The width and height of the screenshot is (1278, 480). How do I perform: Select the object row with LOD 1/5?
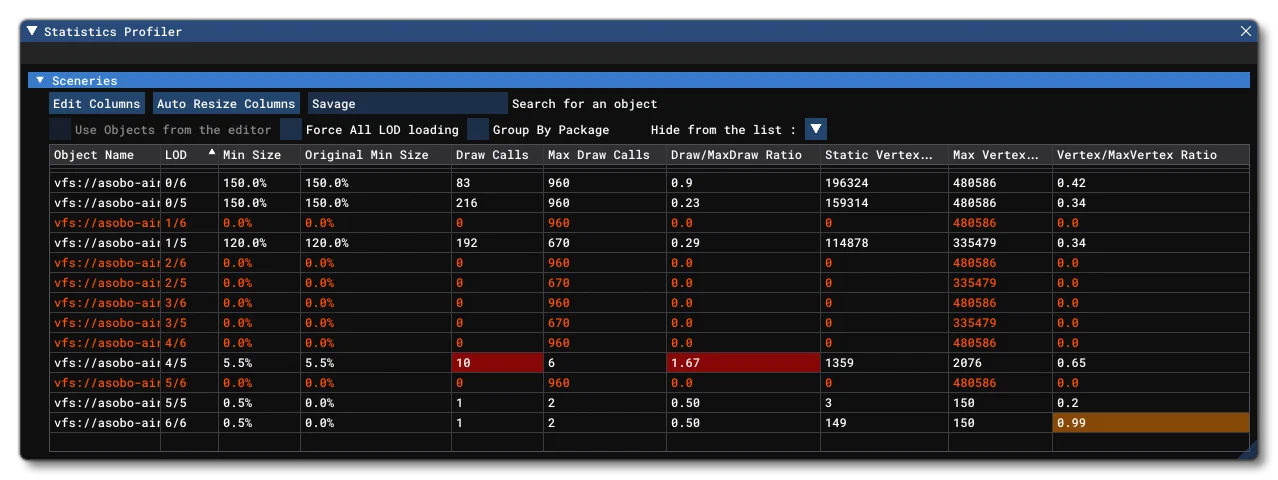click(x=650, y=243)
